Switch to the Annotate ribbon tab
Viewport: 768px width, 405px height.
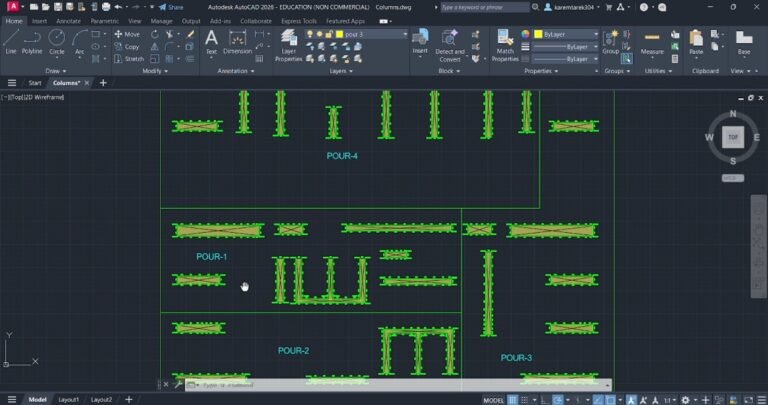69,21
